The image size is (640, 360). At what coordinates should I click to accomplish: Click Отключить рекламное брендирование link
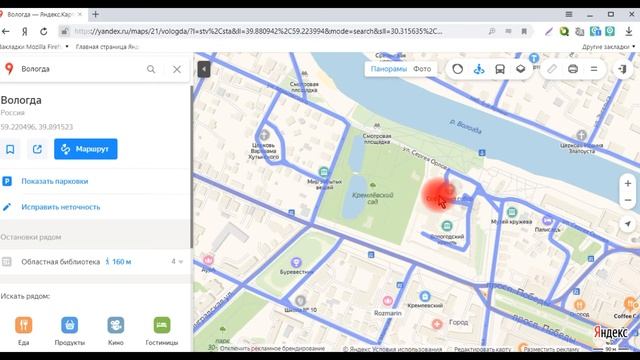click(272, 349)
